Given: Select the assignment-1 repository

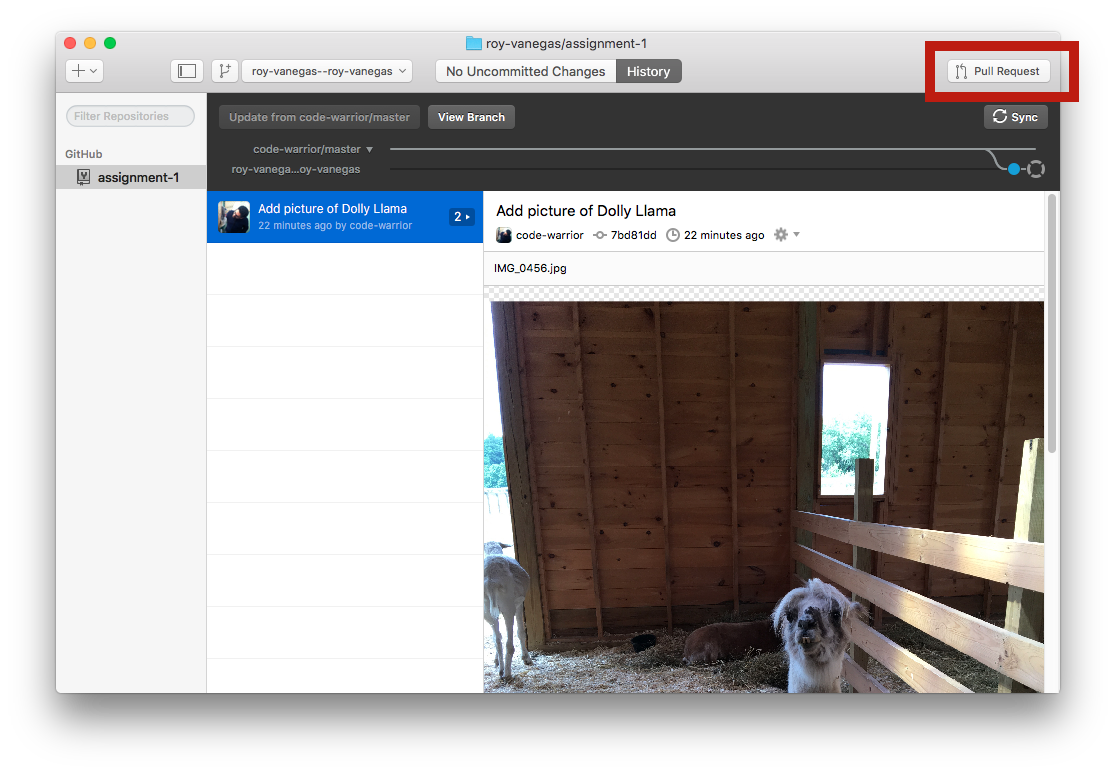Looking at the screenshot, I should click(x=131, y=177).
